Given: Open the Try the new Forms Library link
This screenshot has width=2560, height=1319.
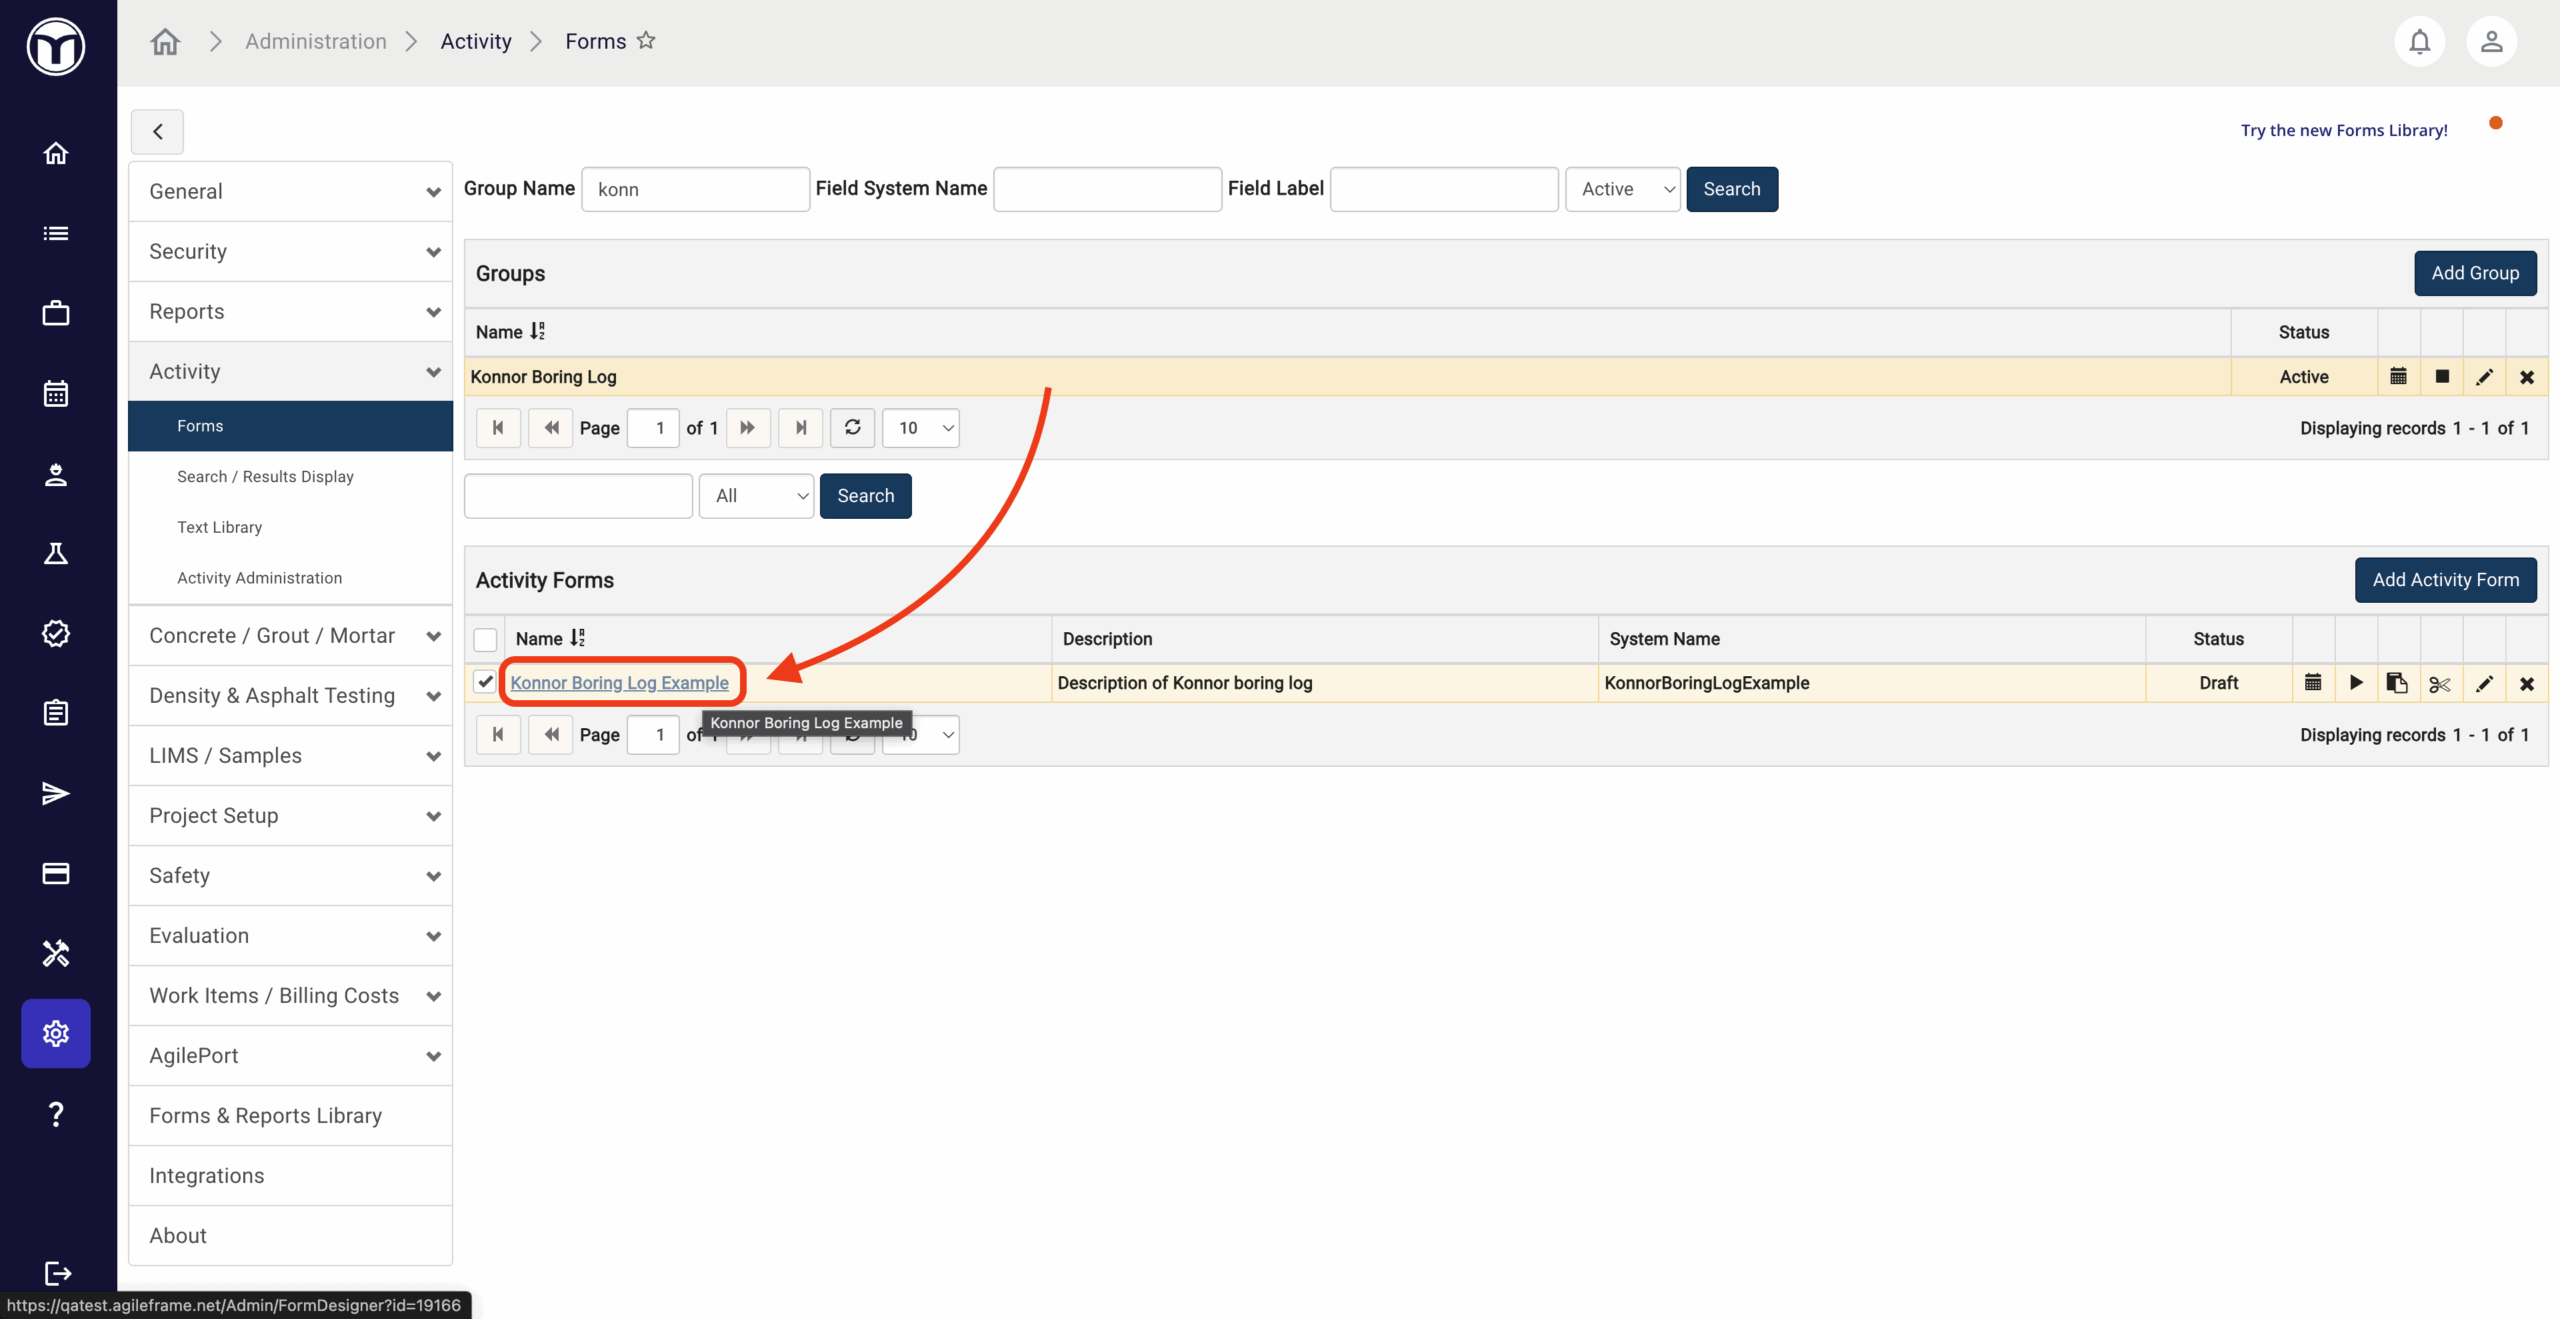Looking at the screenshot, I should click(x=2343, y=130).
